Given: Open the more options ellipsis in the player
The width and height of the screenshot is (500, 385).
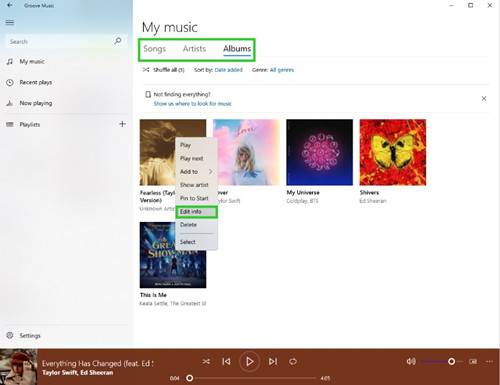Looking at the screenshot, I should point(489,361).
